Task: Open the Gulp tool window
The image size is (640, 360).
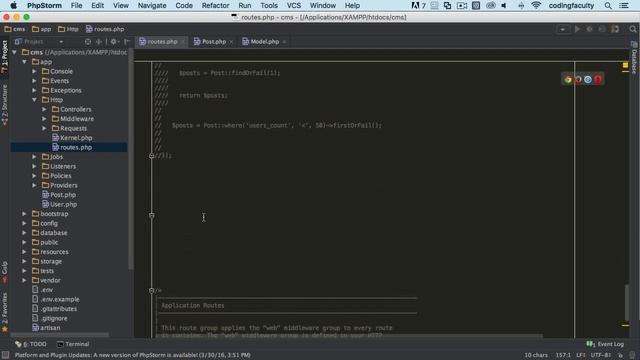Action: click(x=4, y=272)
